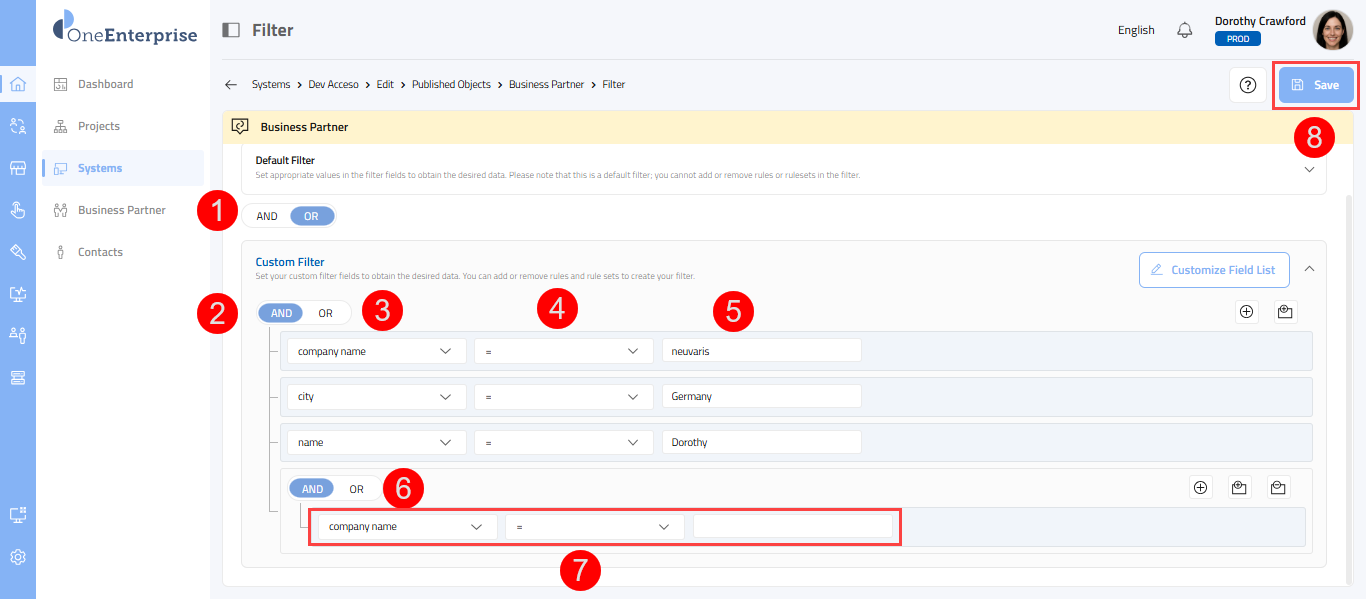This screenshot has height=599, width=1366.
Task: Click the settings gear icon
Action: (x=17, y=557)
